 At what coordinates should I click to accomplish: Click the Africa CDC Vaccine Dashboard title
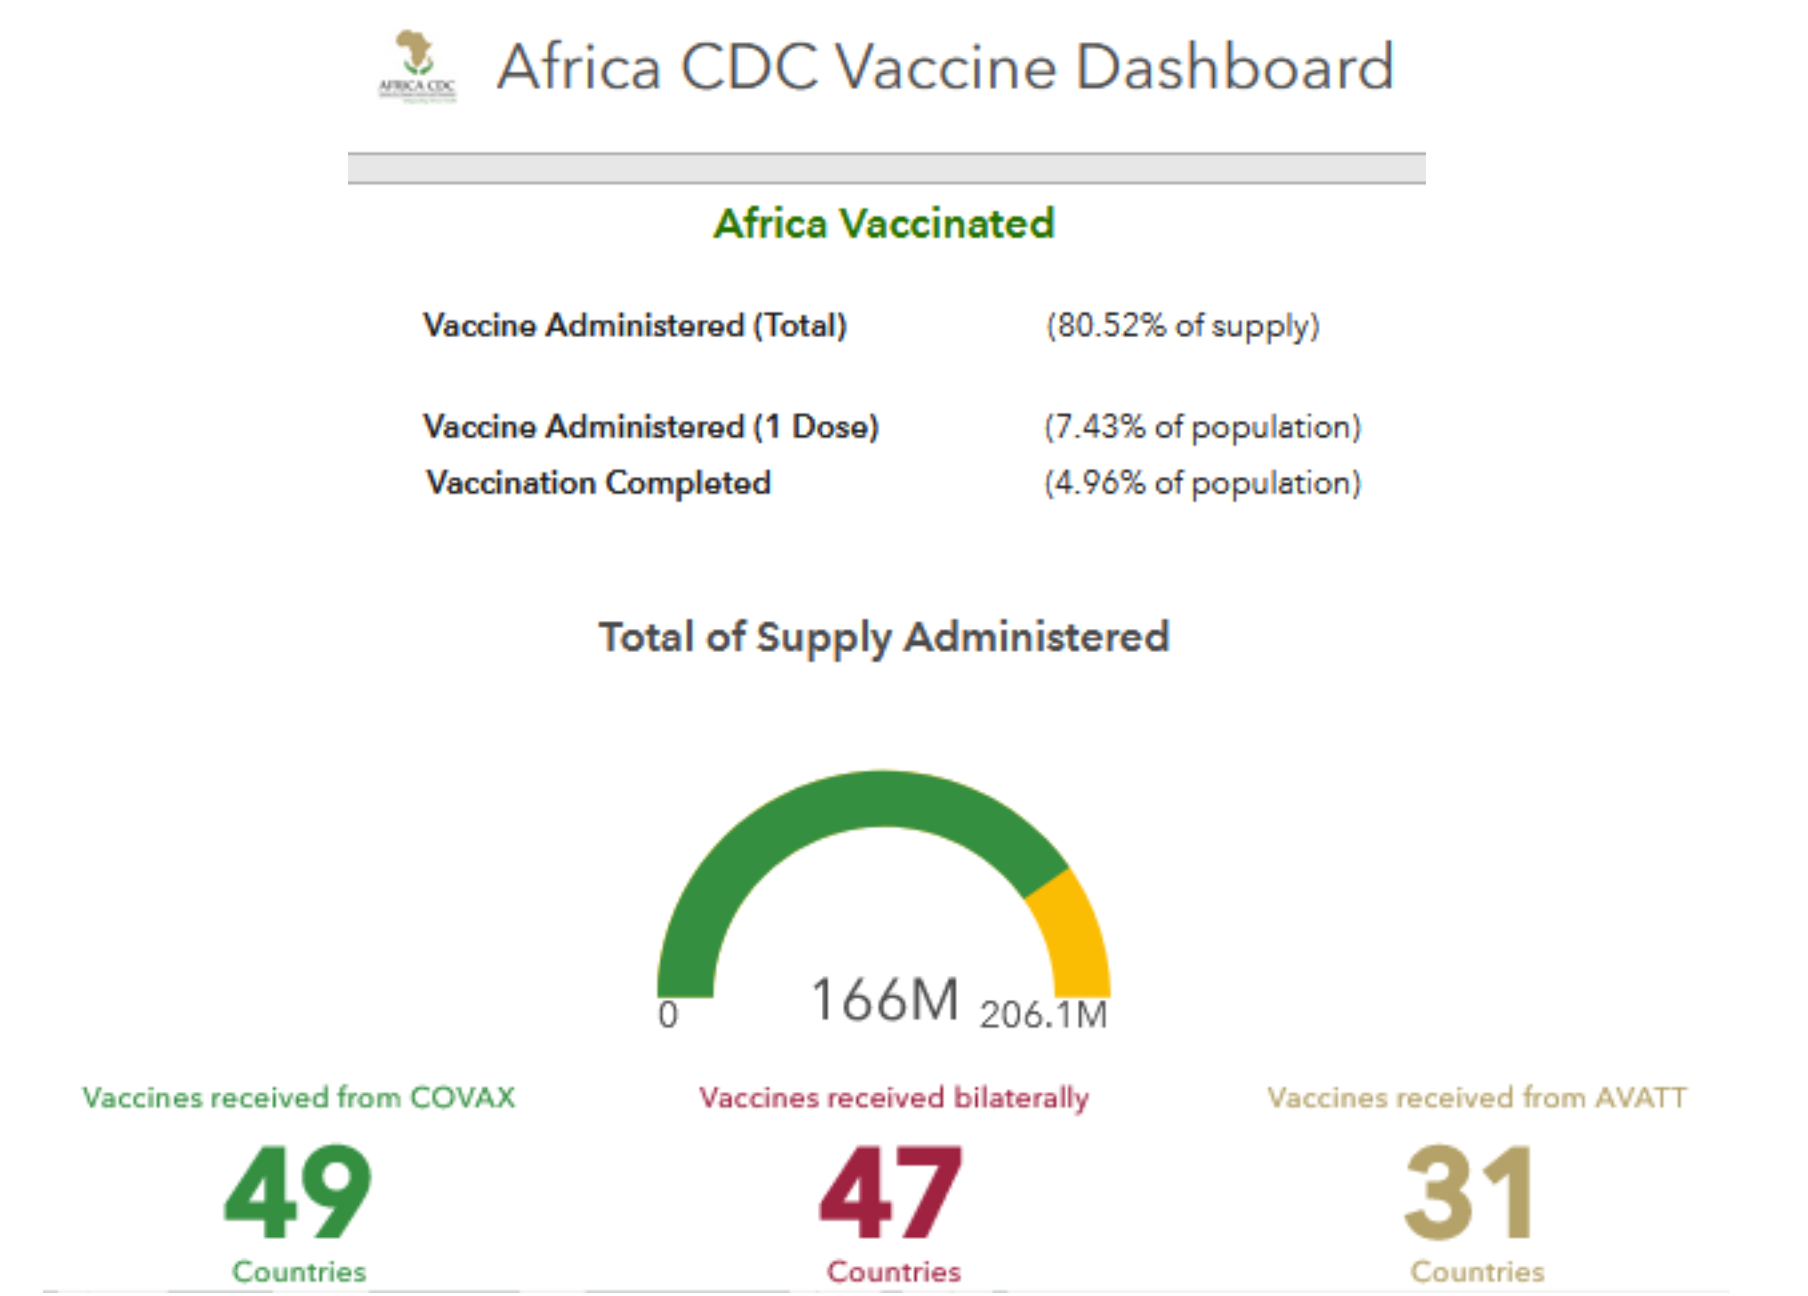(x=945, y=67)
